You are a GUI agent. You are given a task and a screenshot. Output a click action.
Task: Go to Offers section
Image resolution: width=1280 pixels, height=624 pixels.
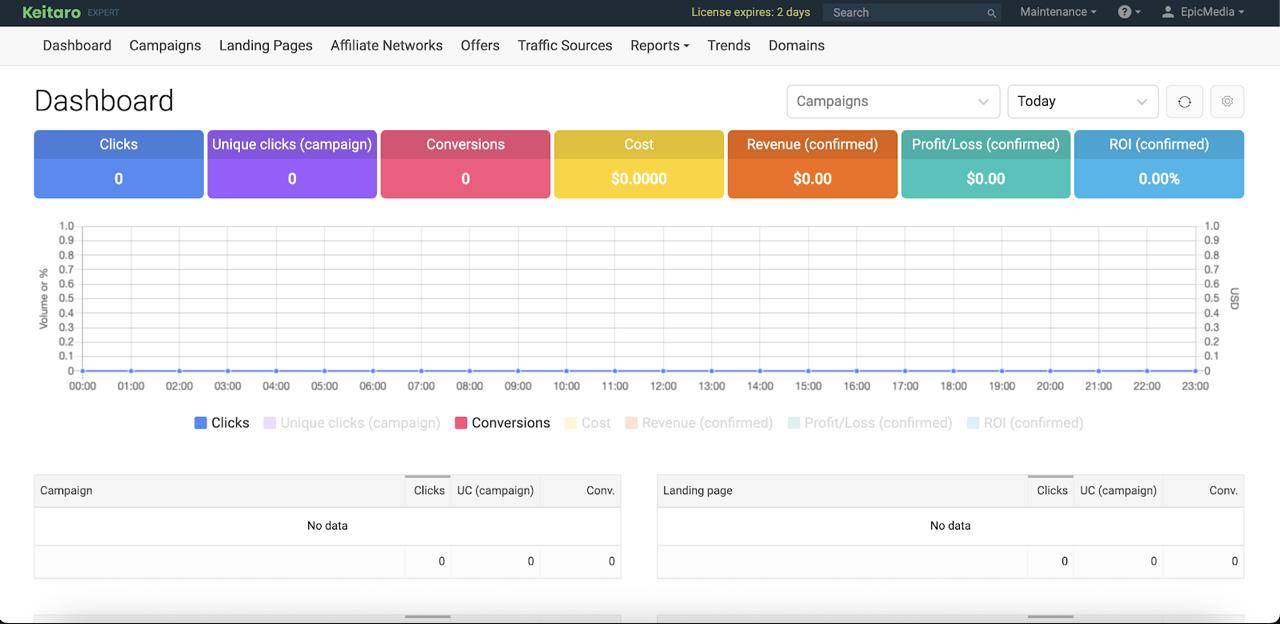click(480, 45)
